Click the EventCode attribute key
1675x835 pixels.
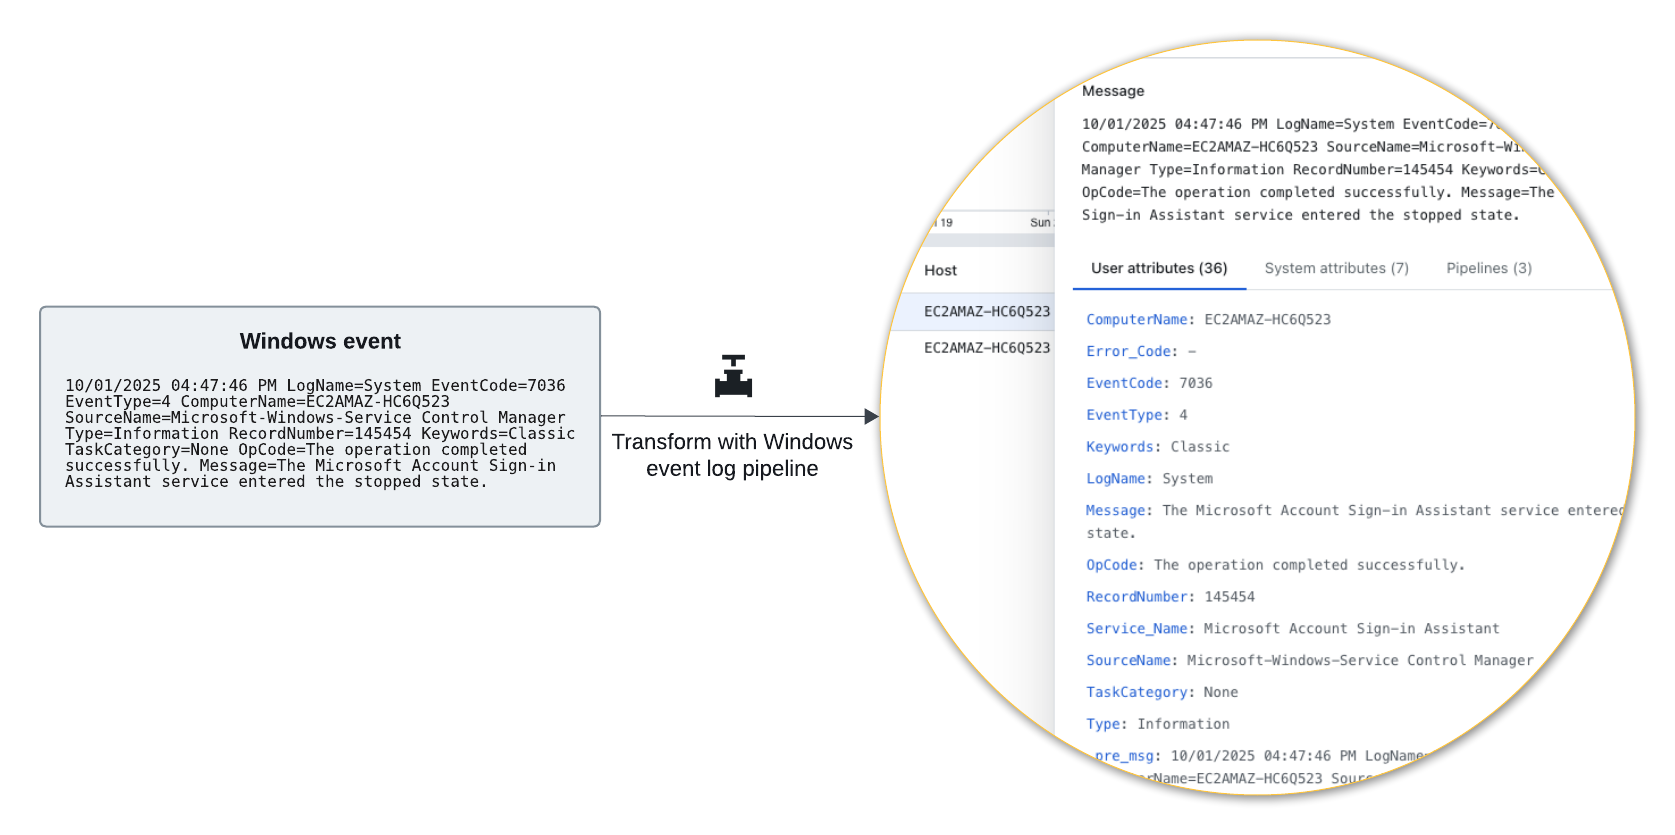pos(1124,383)
